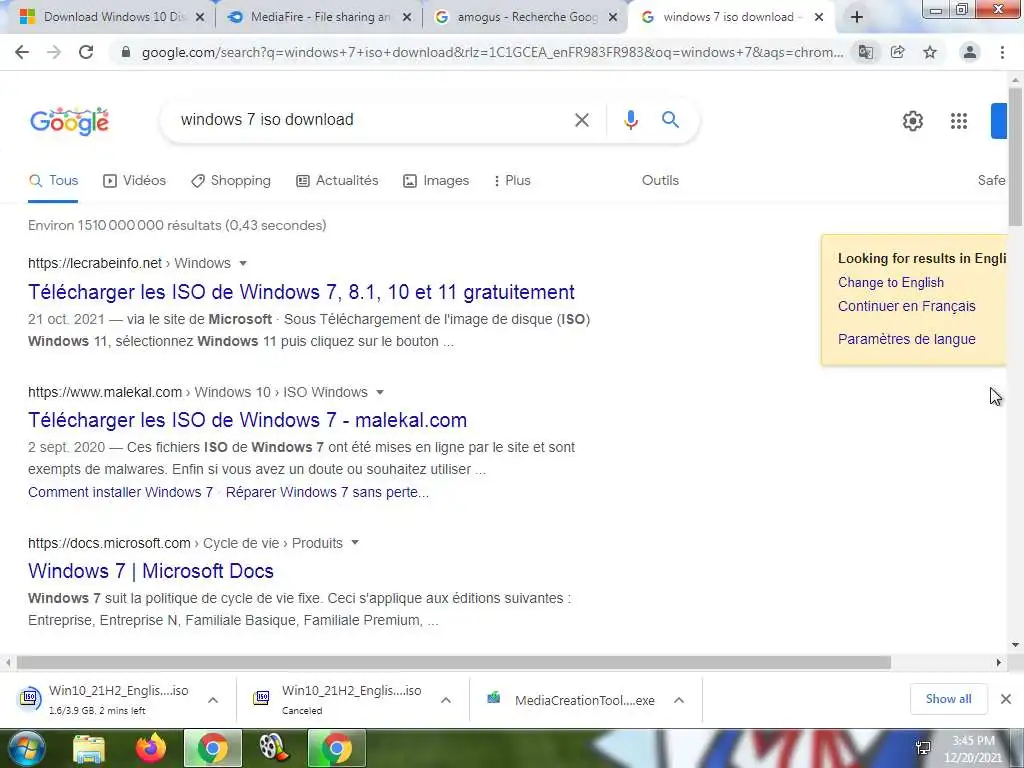Expand the Plus search filter menu
Viewport: 1024px width, 768px height.
512,181
